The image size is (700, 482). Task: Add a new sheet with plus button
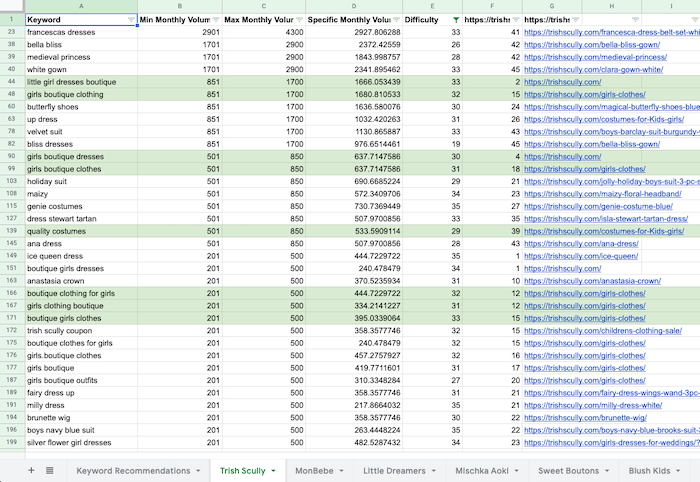31,470
